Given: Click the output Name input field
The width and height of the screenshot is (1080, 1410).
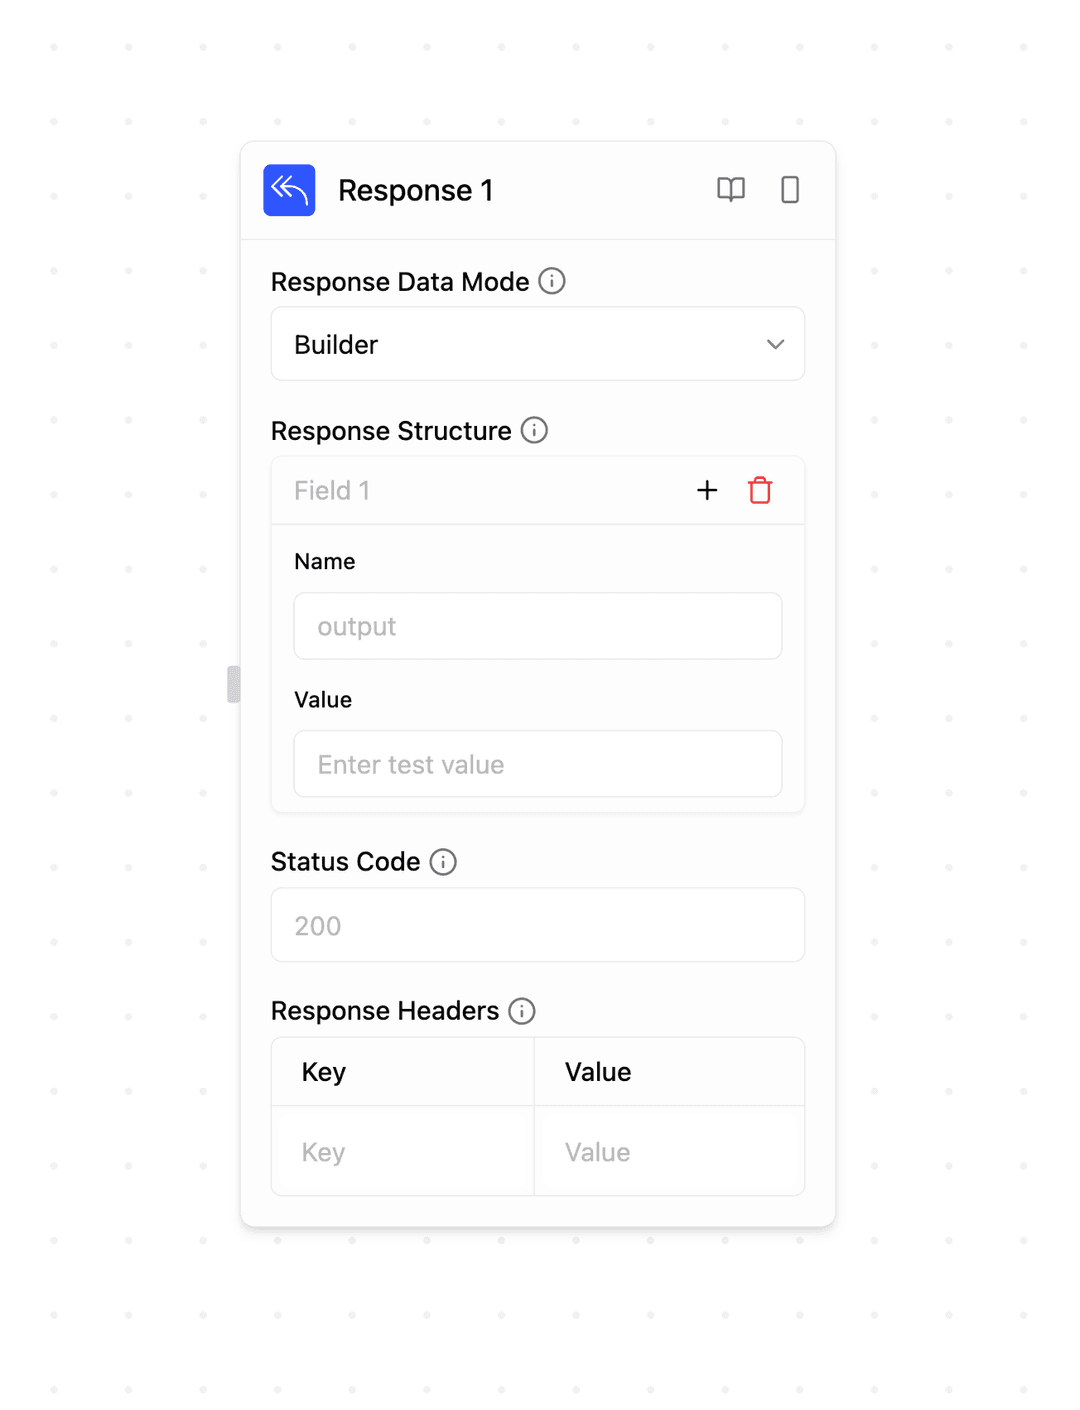Looking at the screenshot, I should click(x=537, y=626).
